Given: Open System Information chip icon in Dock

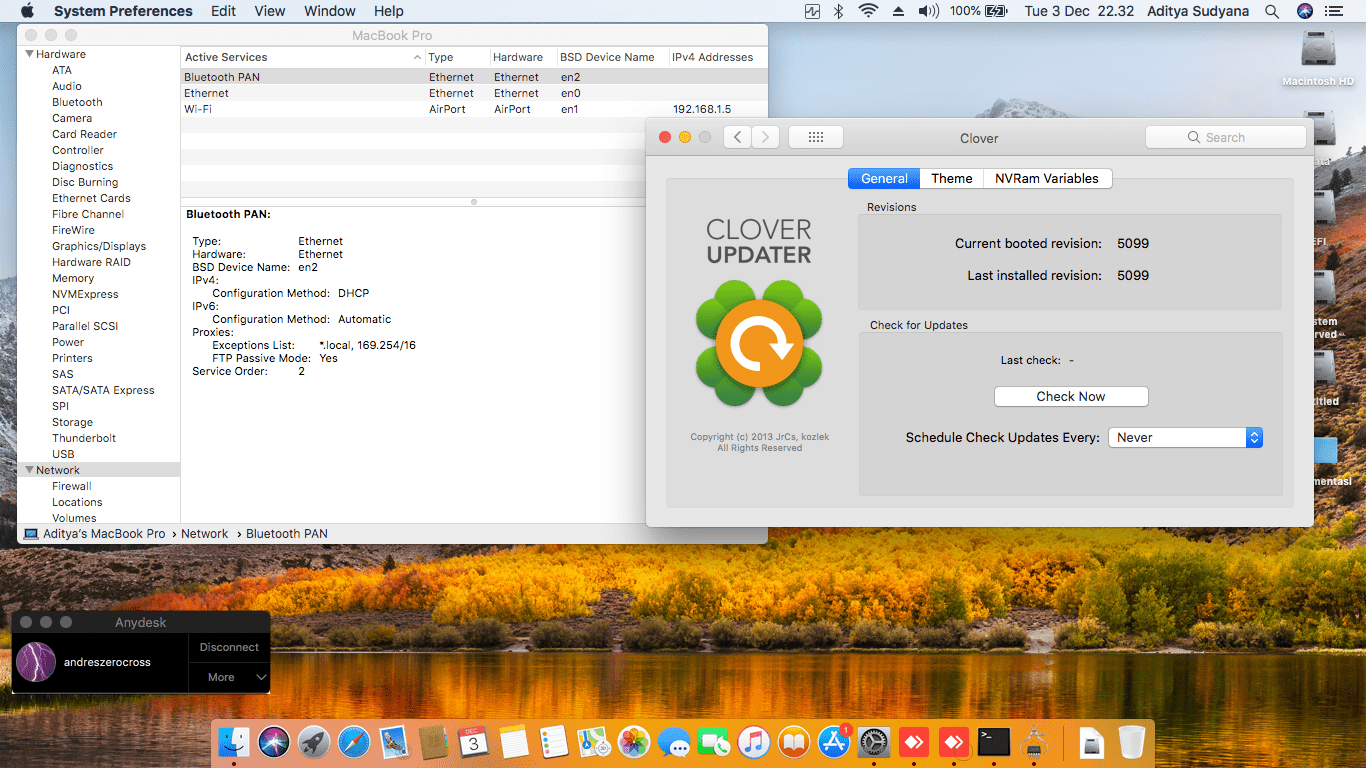Looking at the screenshot, I should pyautogui.click(x=1034, y=742).
